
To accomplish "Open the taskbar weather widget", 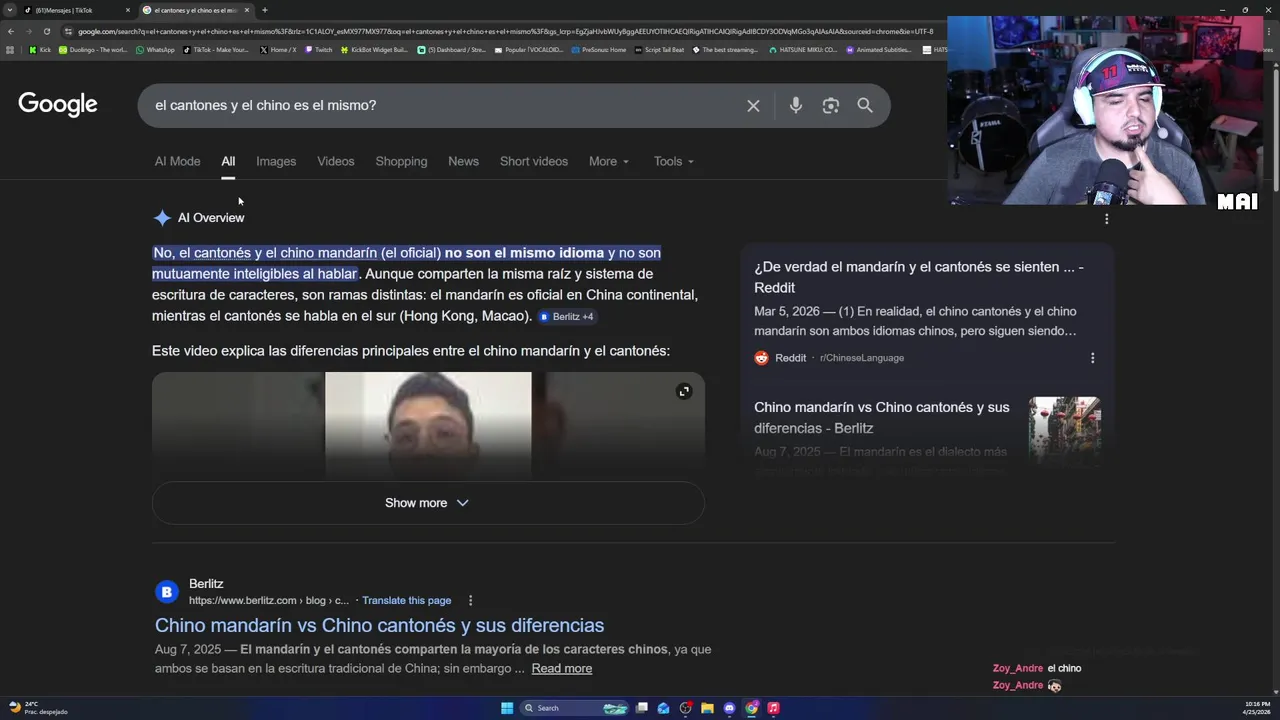I will click(38, 708).
